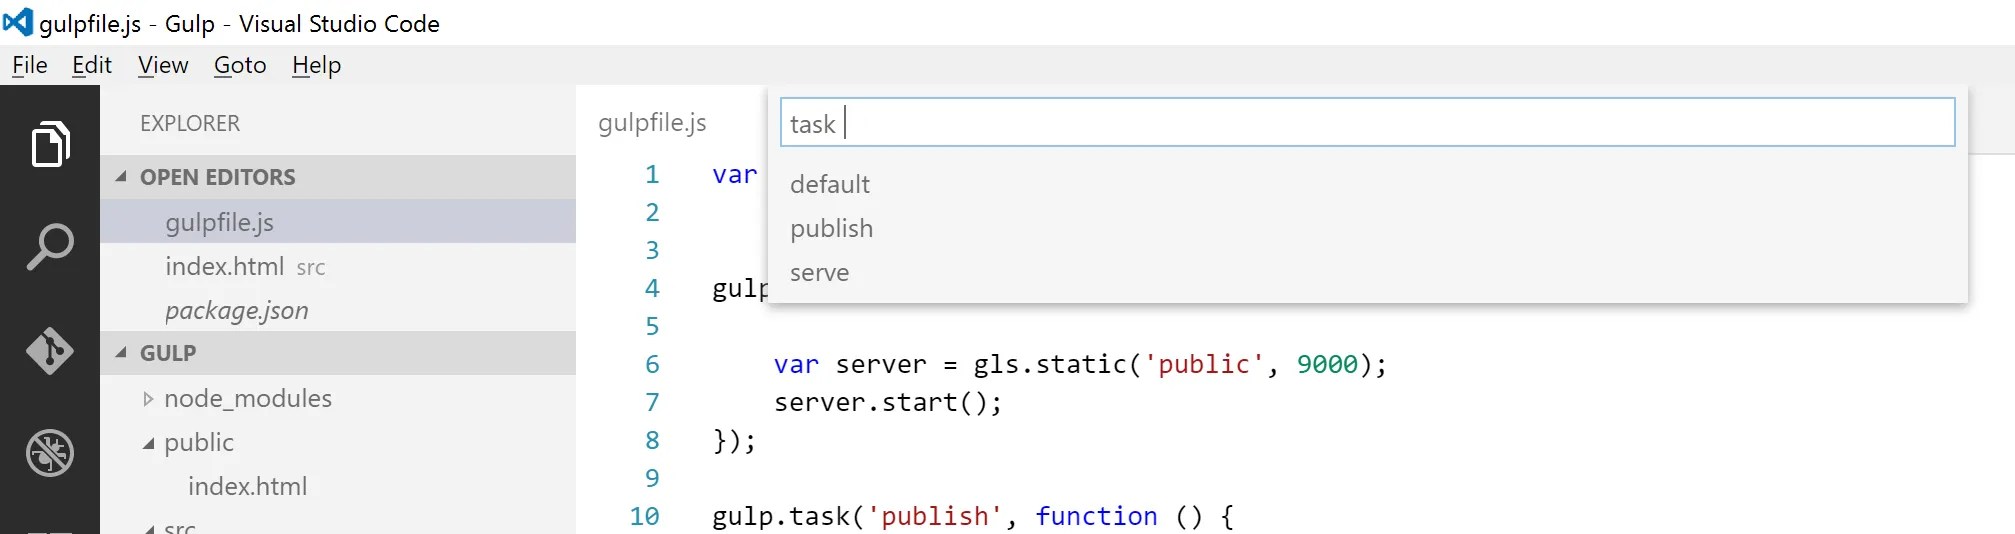Open the Search view in the activity bar
Screen dimensions: 2015x534
click(x=50, y=247)
